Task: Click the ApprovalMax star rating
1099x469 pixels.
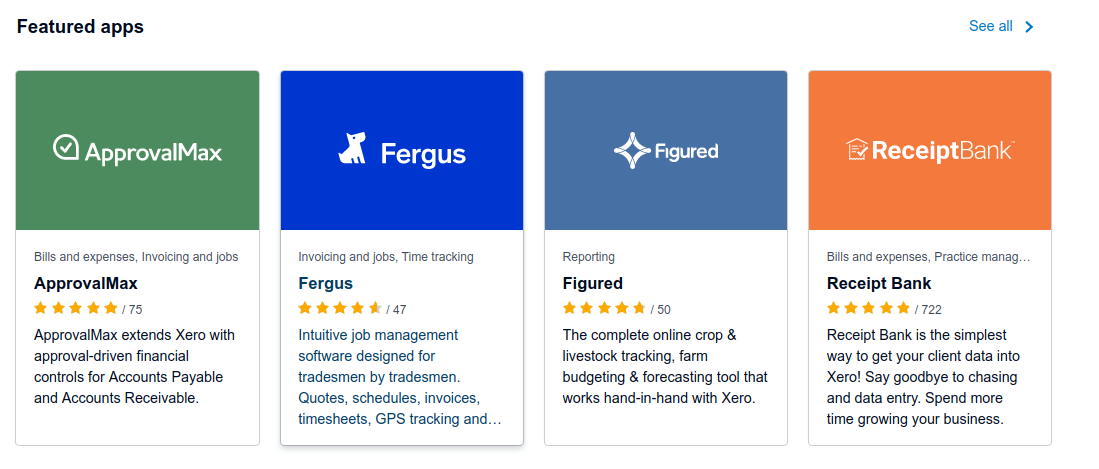Action: coord(76,308)
